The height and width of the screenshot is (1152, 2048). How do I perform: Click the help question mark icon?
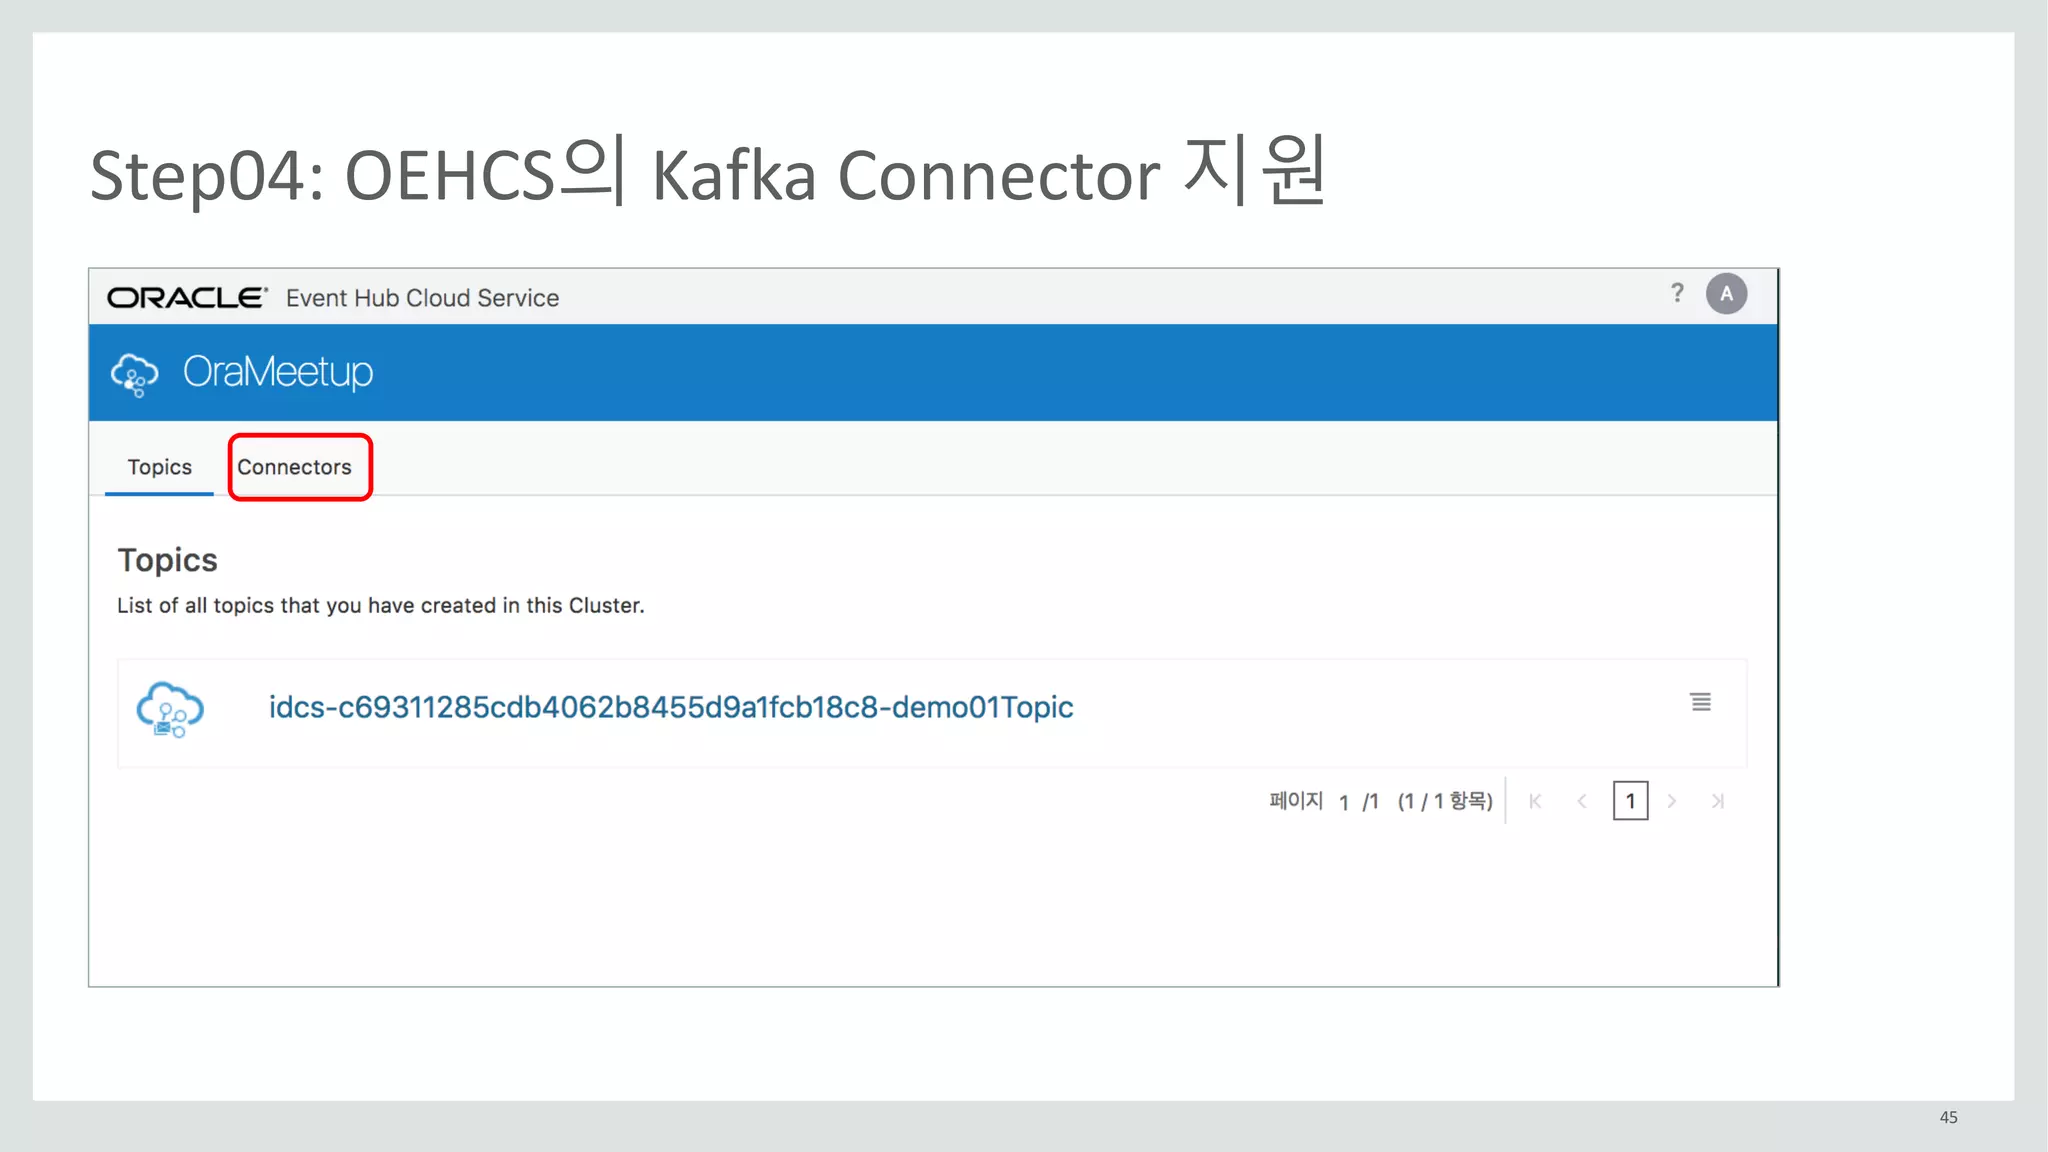[1677, 293]
